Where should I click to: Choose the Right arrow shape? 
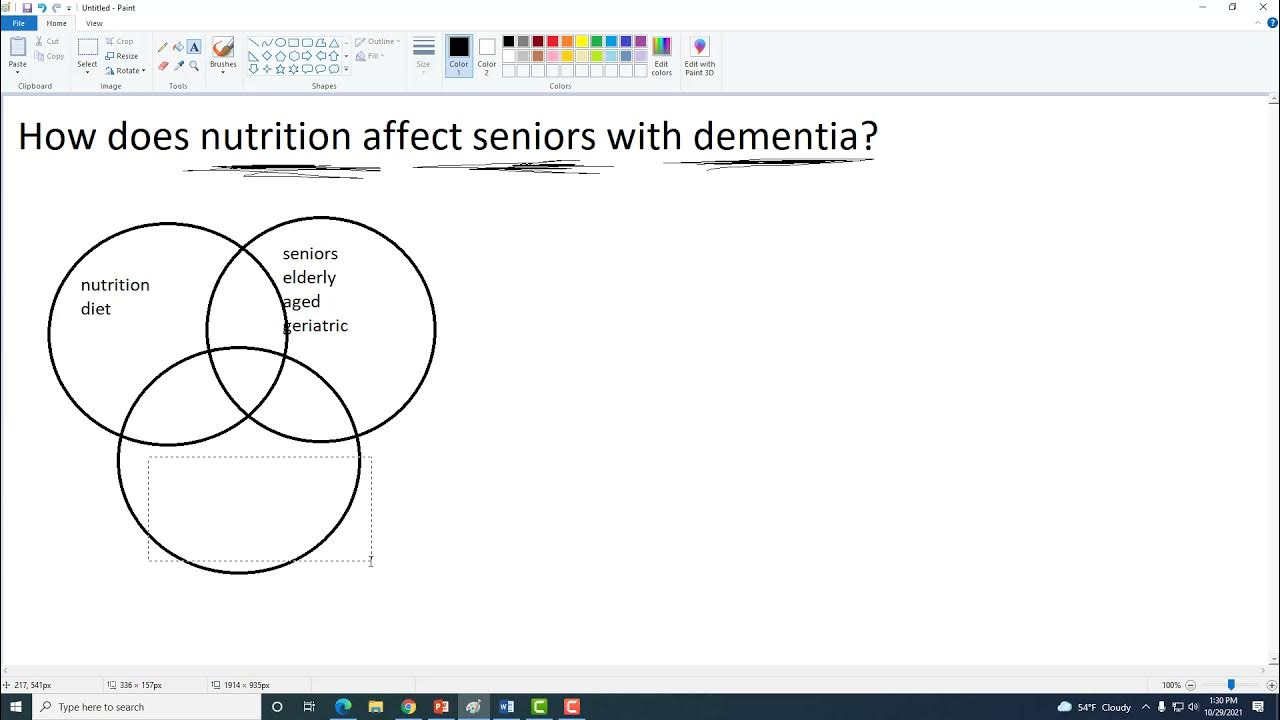[x=307, y=56]
